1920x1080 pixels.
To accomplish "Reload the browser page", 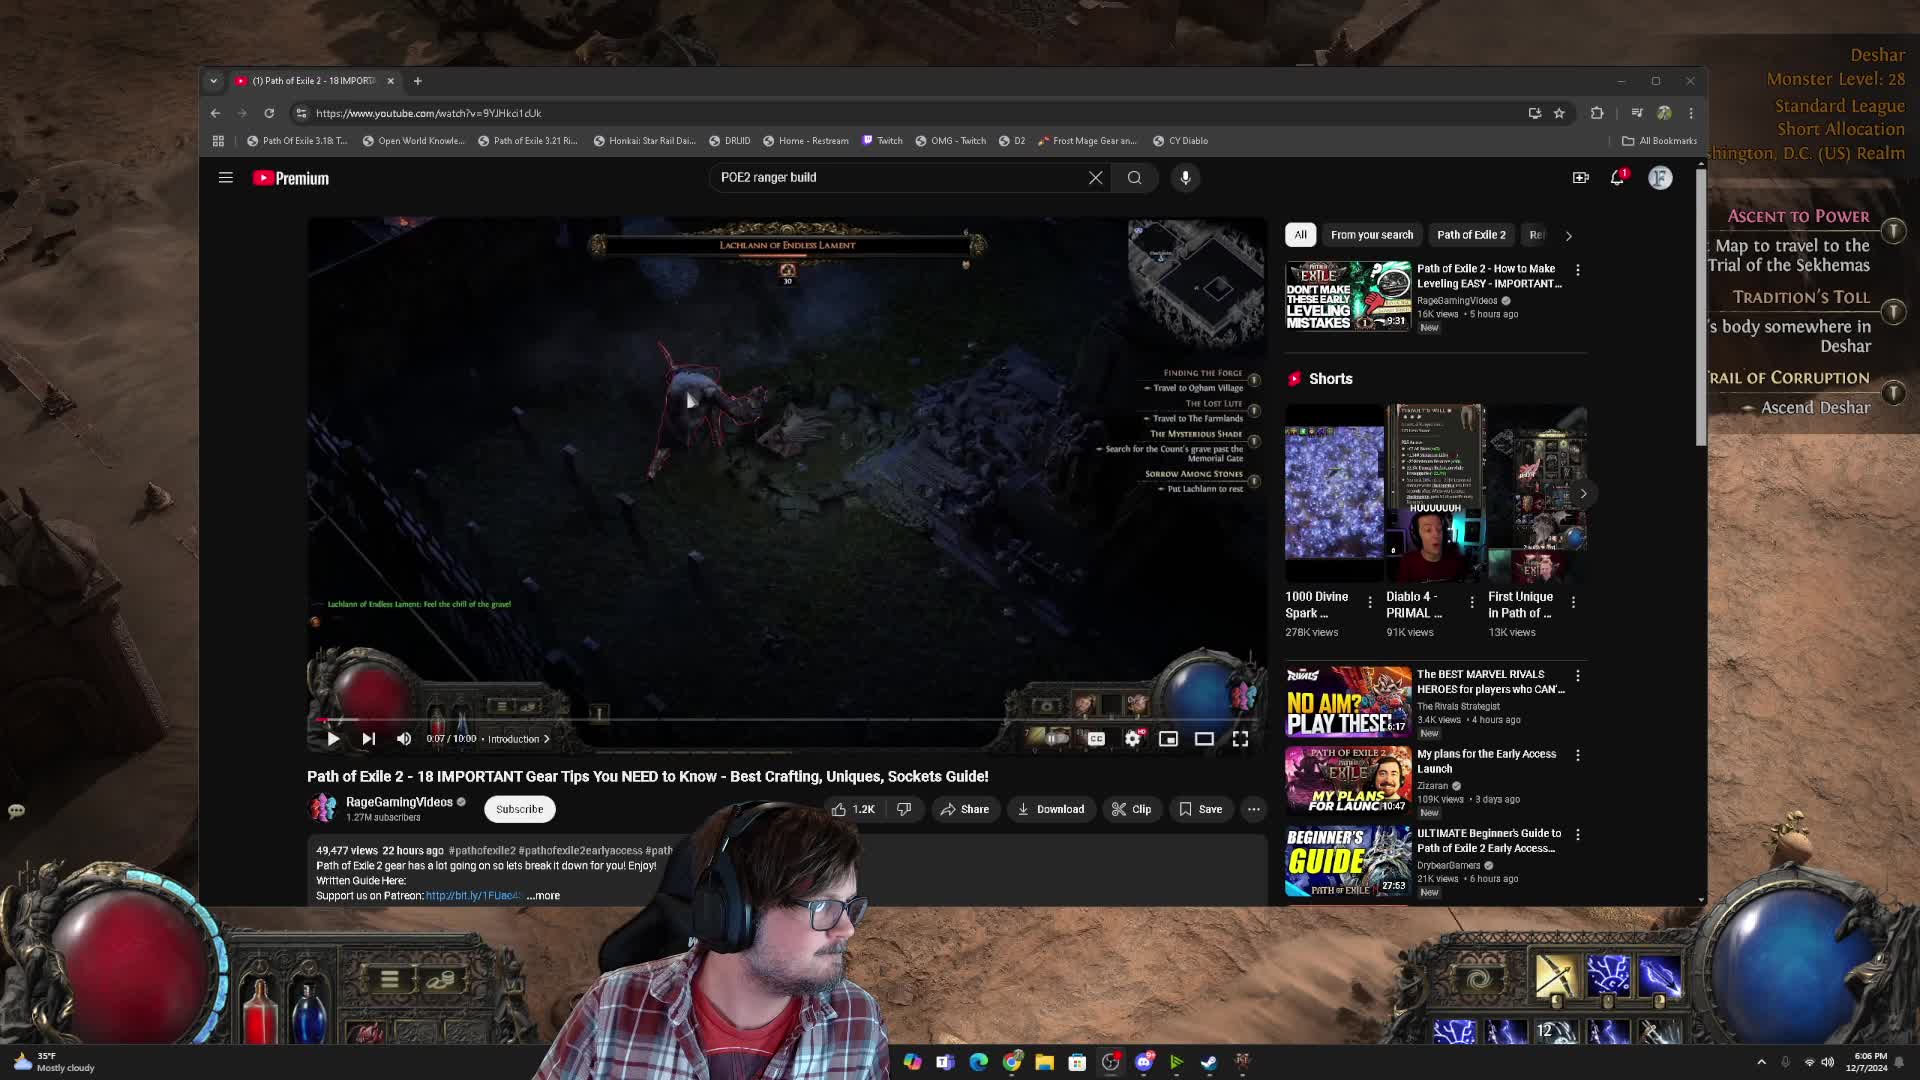I will 269,113.
